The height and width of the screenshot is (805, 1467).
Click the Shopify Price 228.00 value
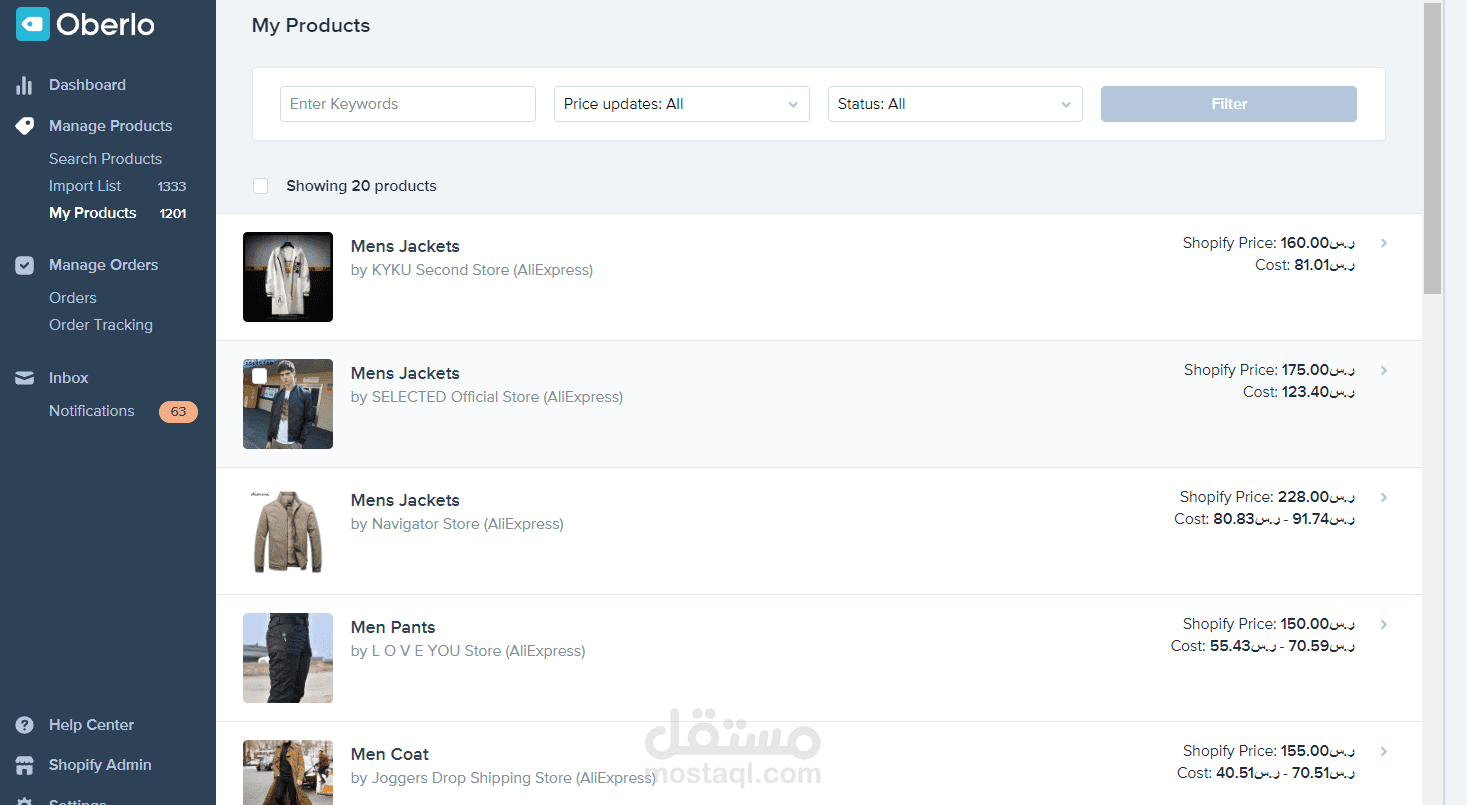1317,497
